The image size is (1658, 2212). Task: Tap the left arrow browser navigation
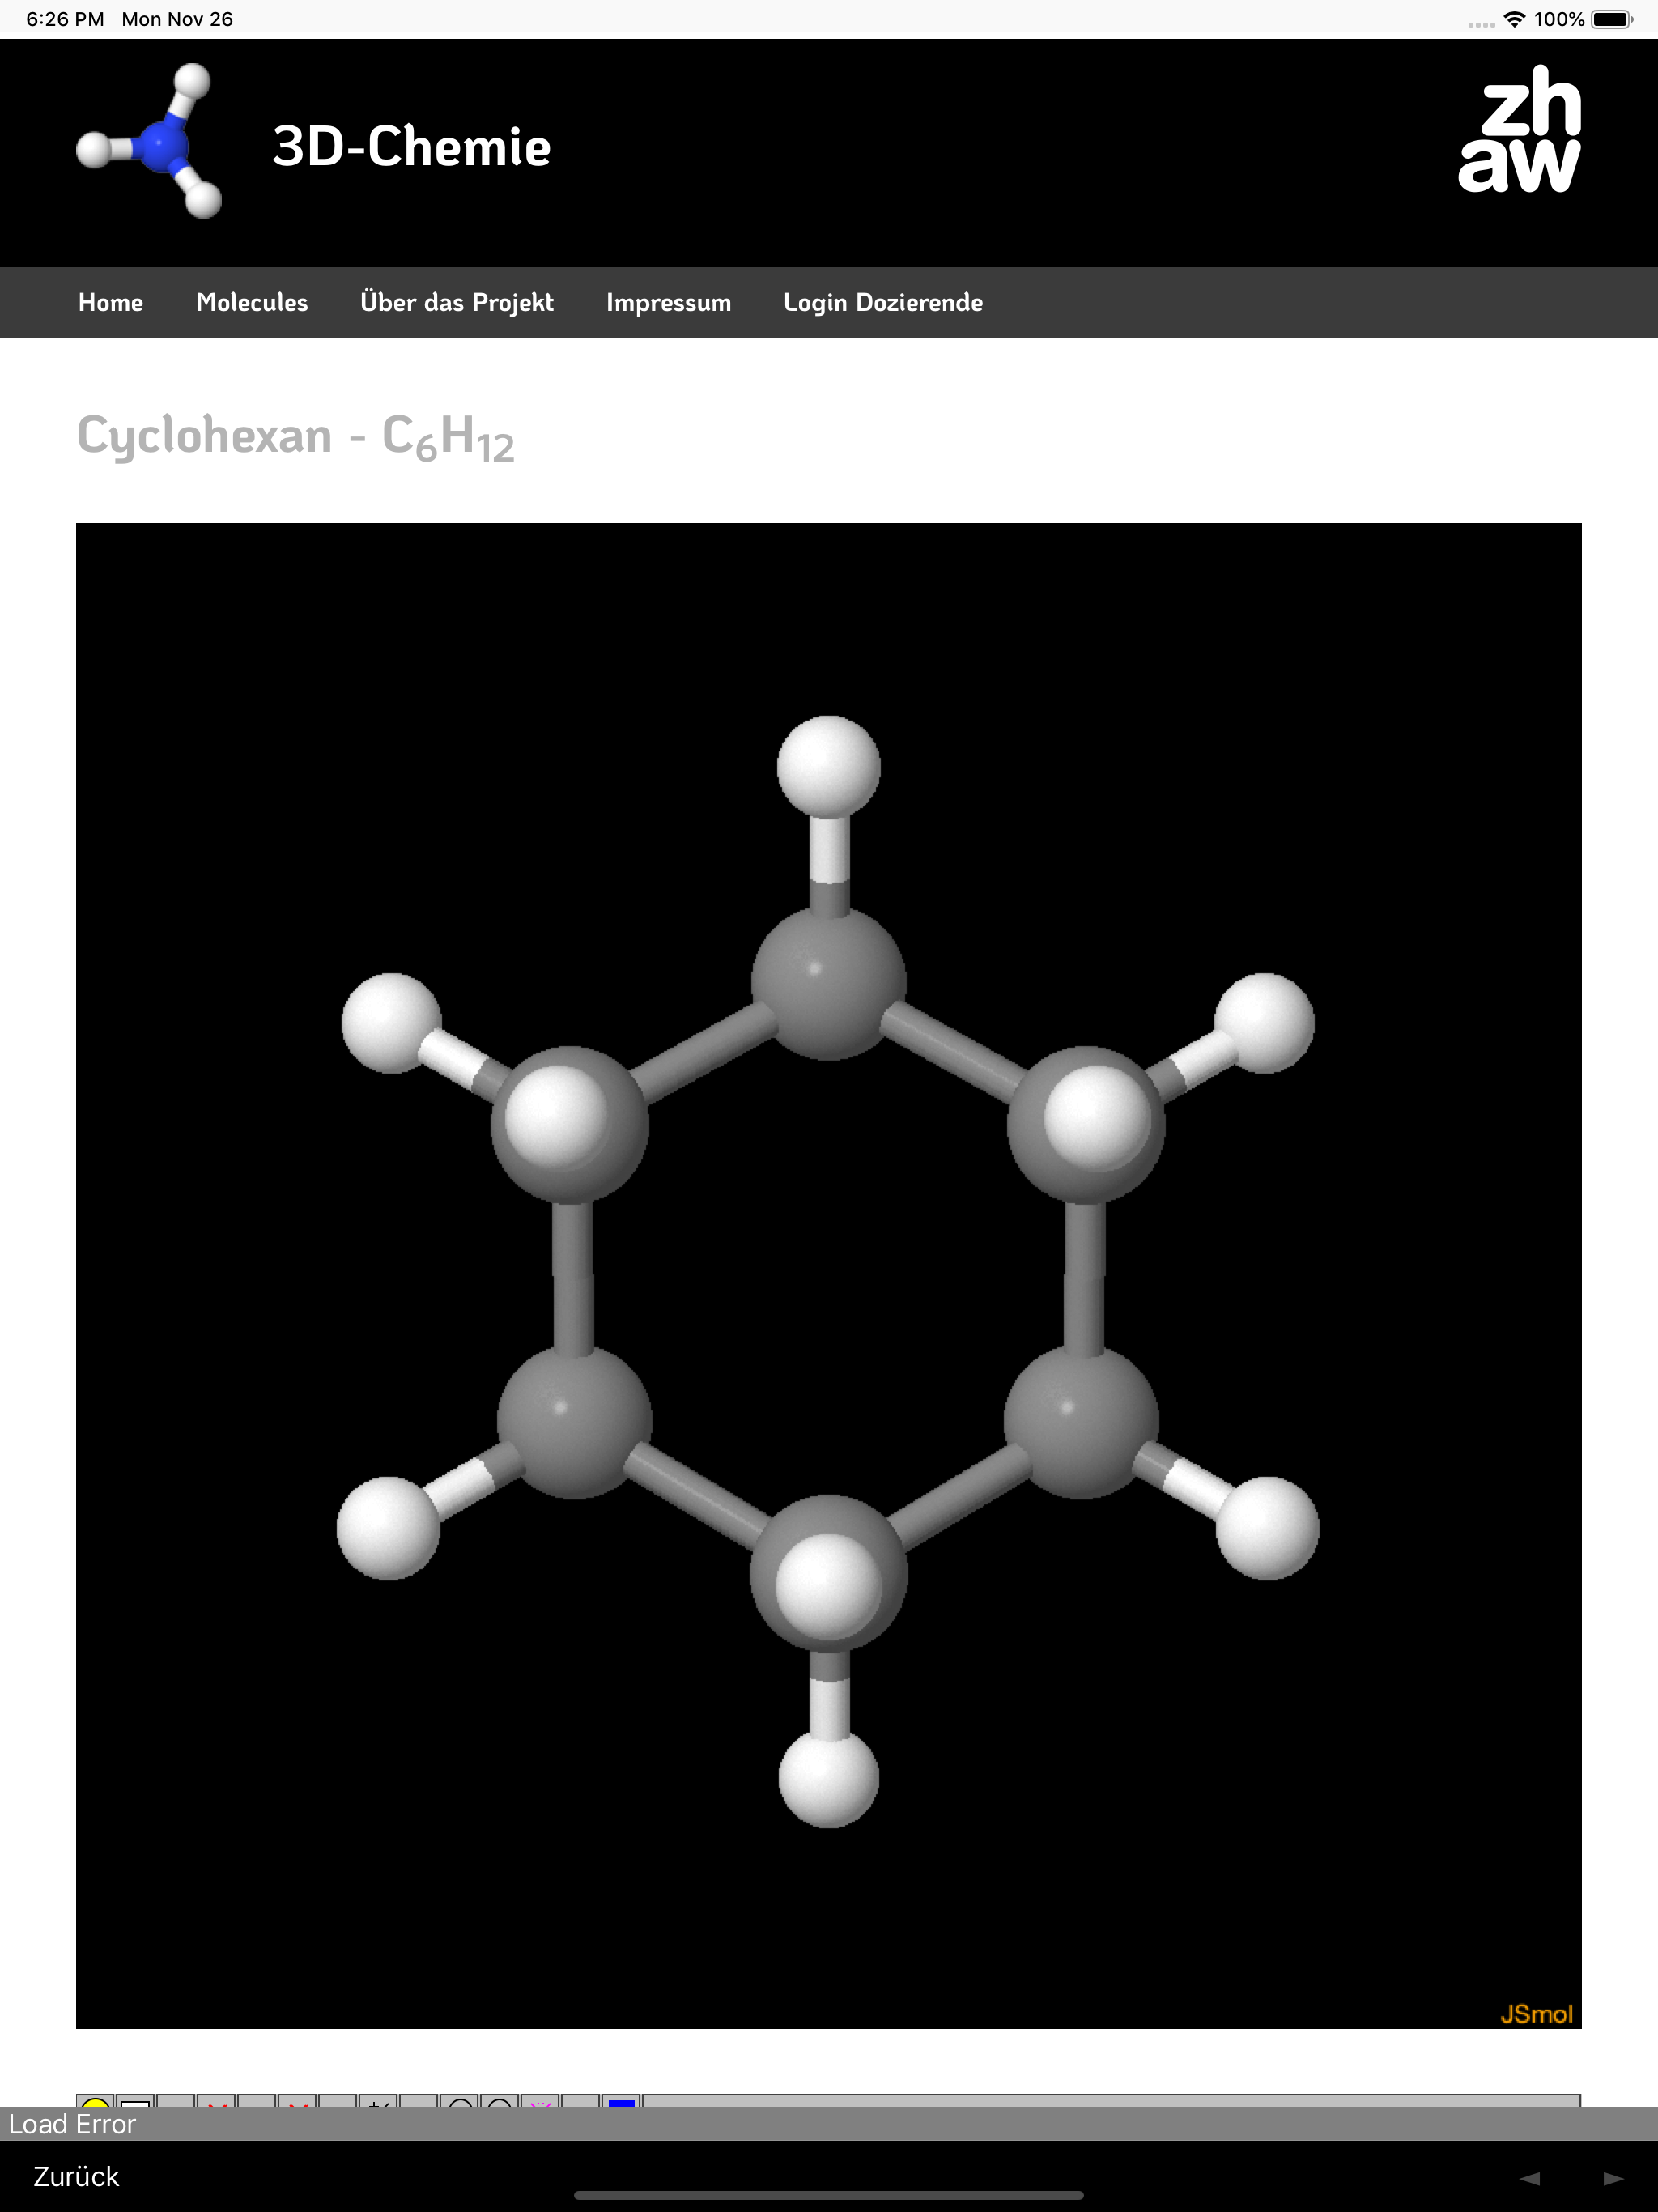click(1529, 2178)
